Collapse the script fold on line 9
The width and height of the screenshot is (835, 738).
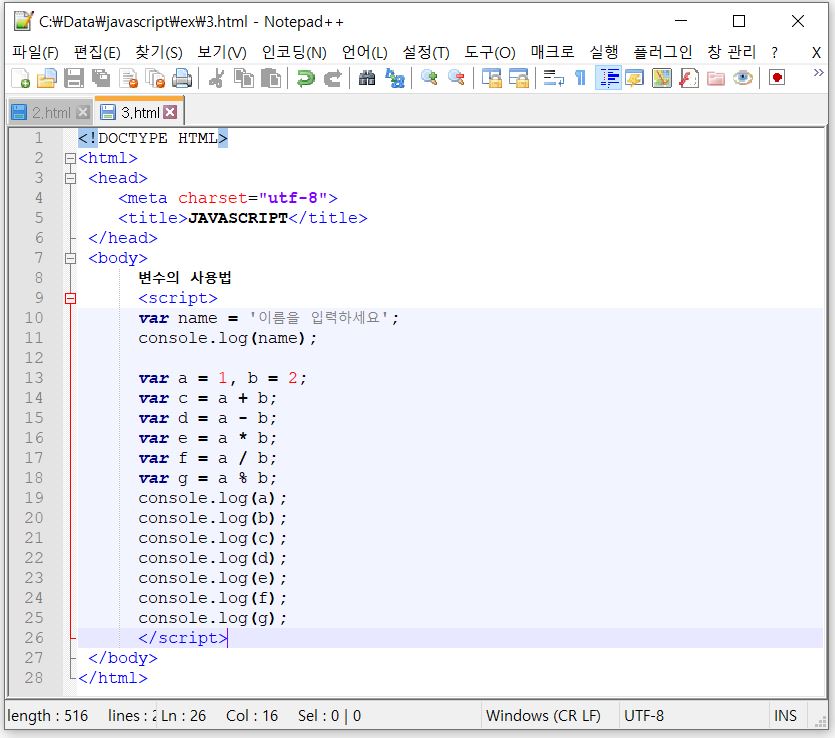[70, 298]
